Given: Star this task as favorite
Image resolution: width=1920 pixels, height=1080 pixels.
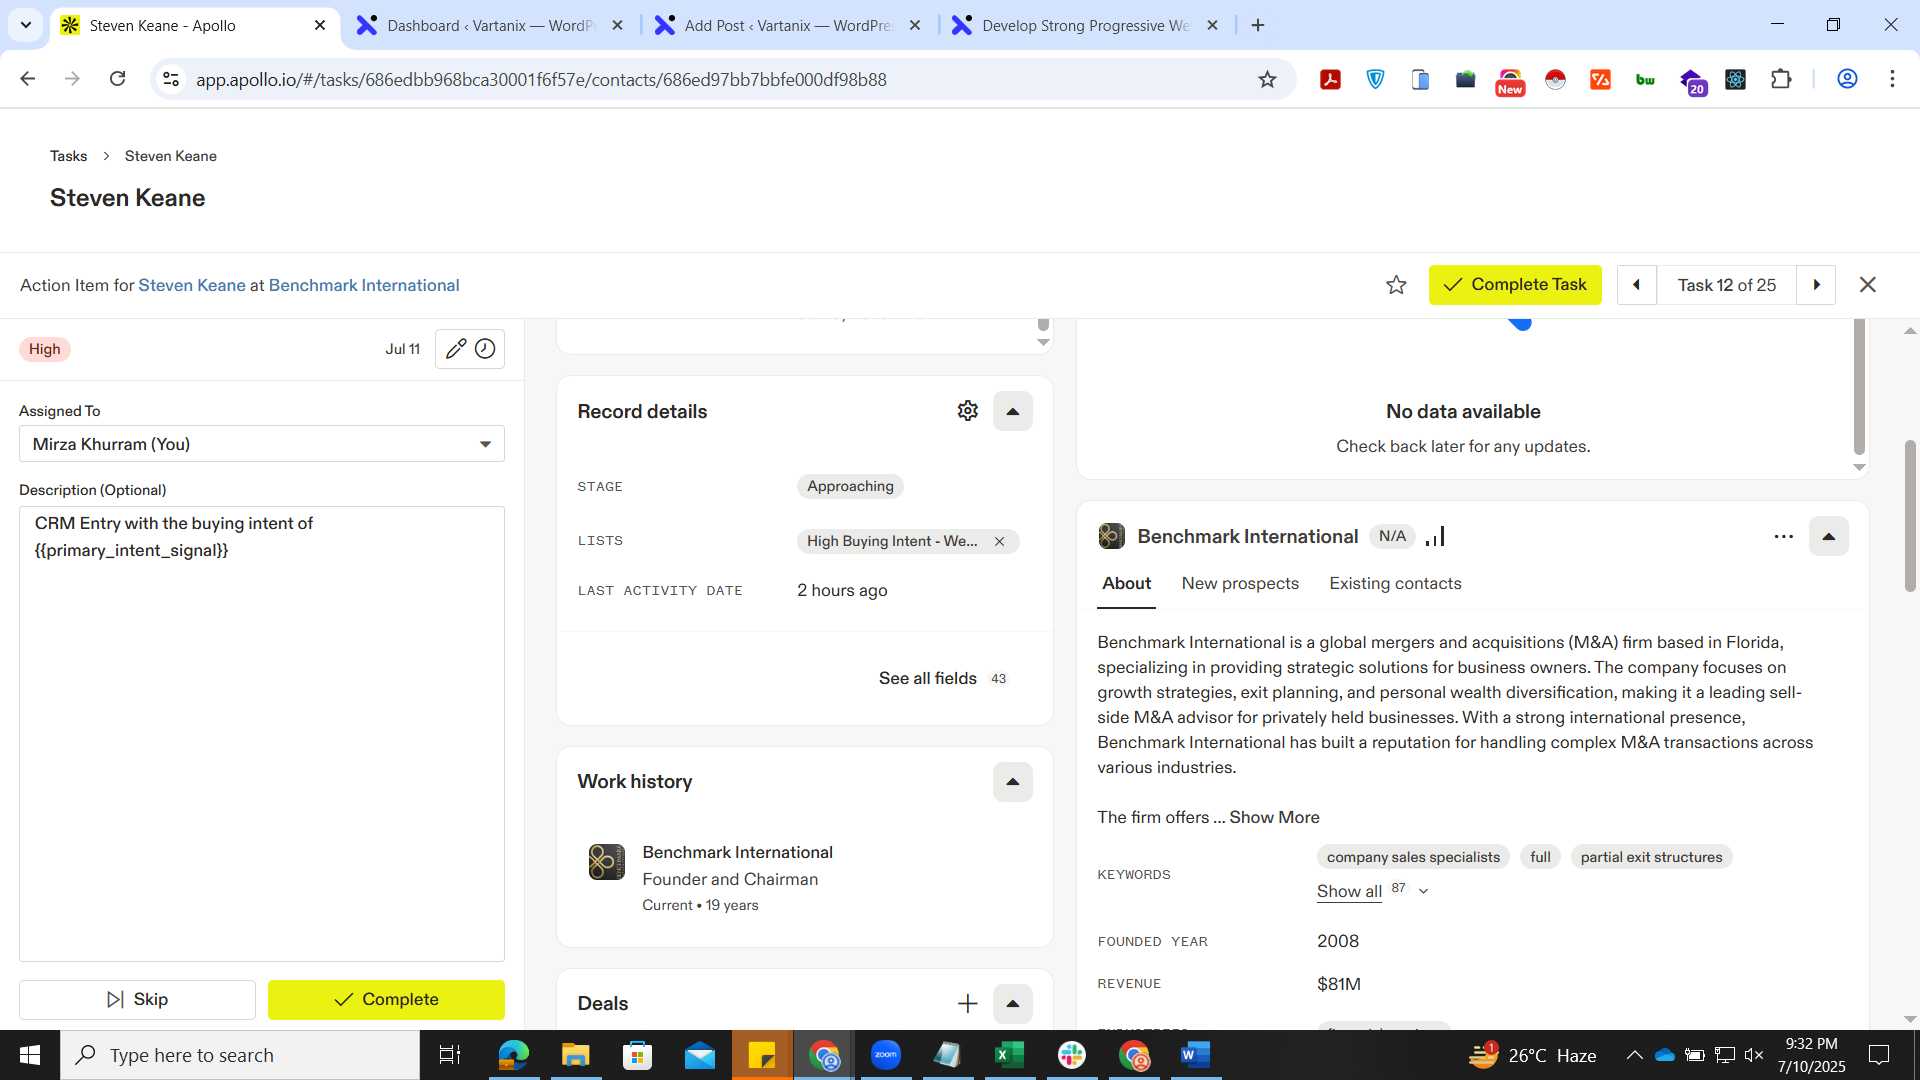Looking at the screenshot, I should point(1396,285).
